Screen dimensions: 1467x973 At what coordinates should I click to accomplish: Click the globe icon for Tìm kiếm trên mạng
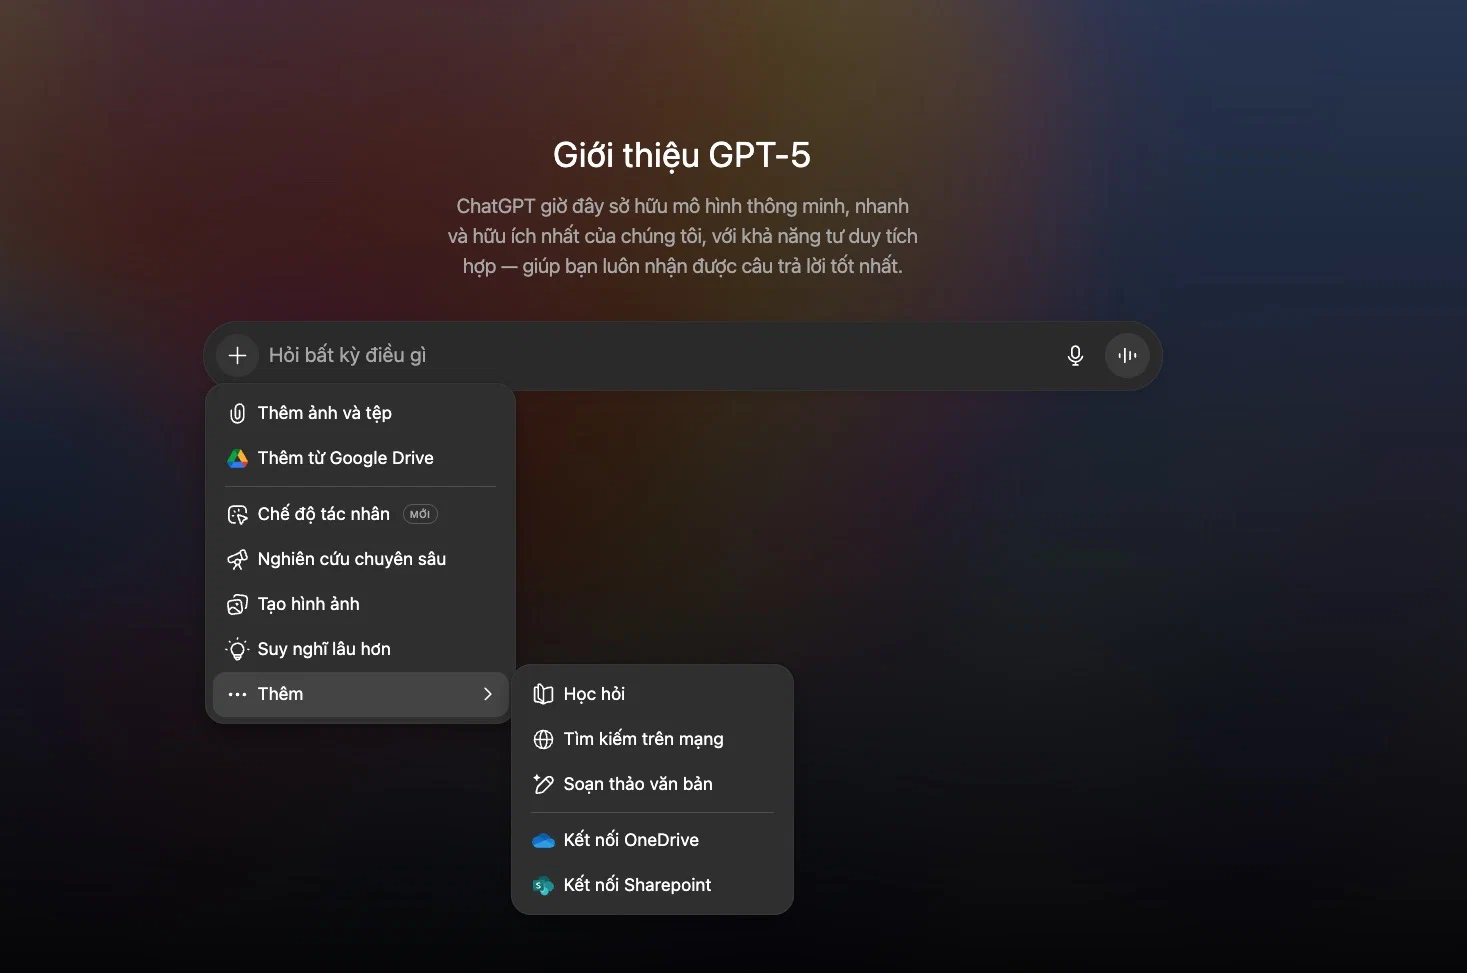(x=543, y=739)
